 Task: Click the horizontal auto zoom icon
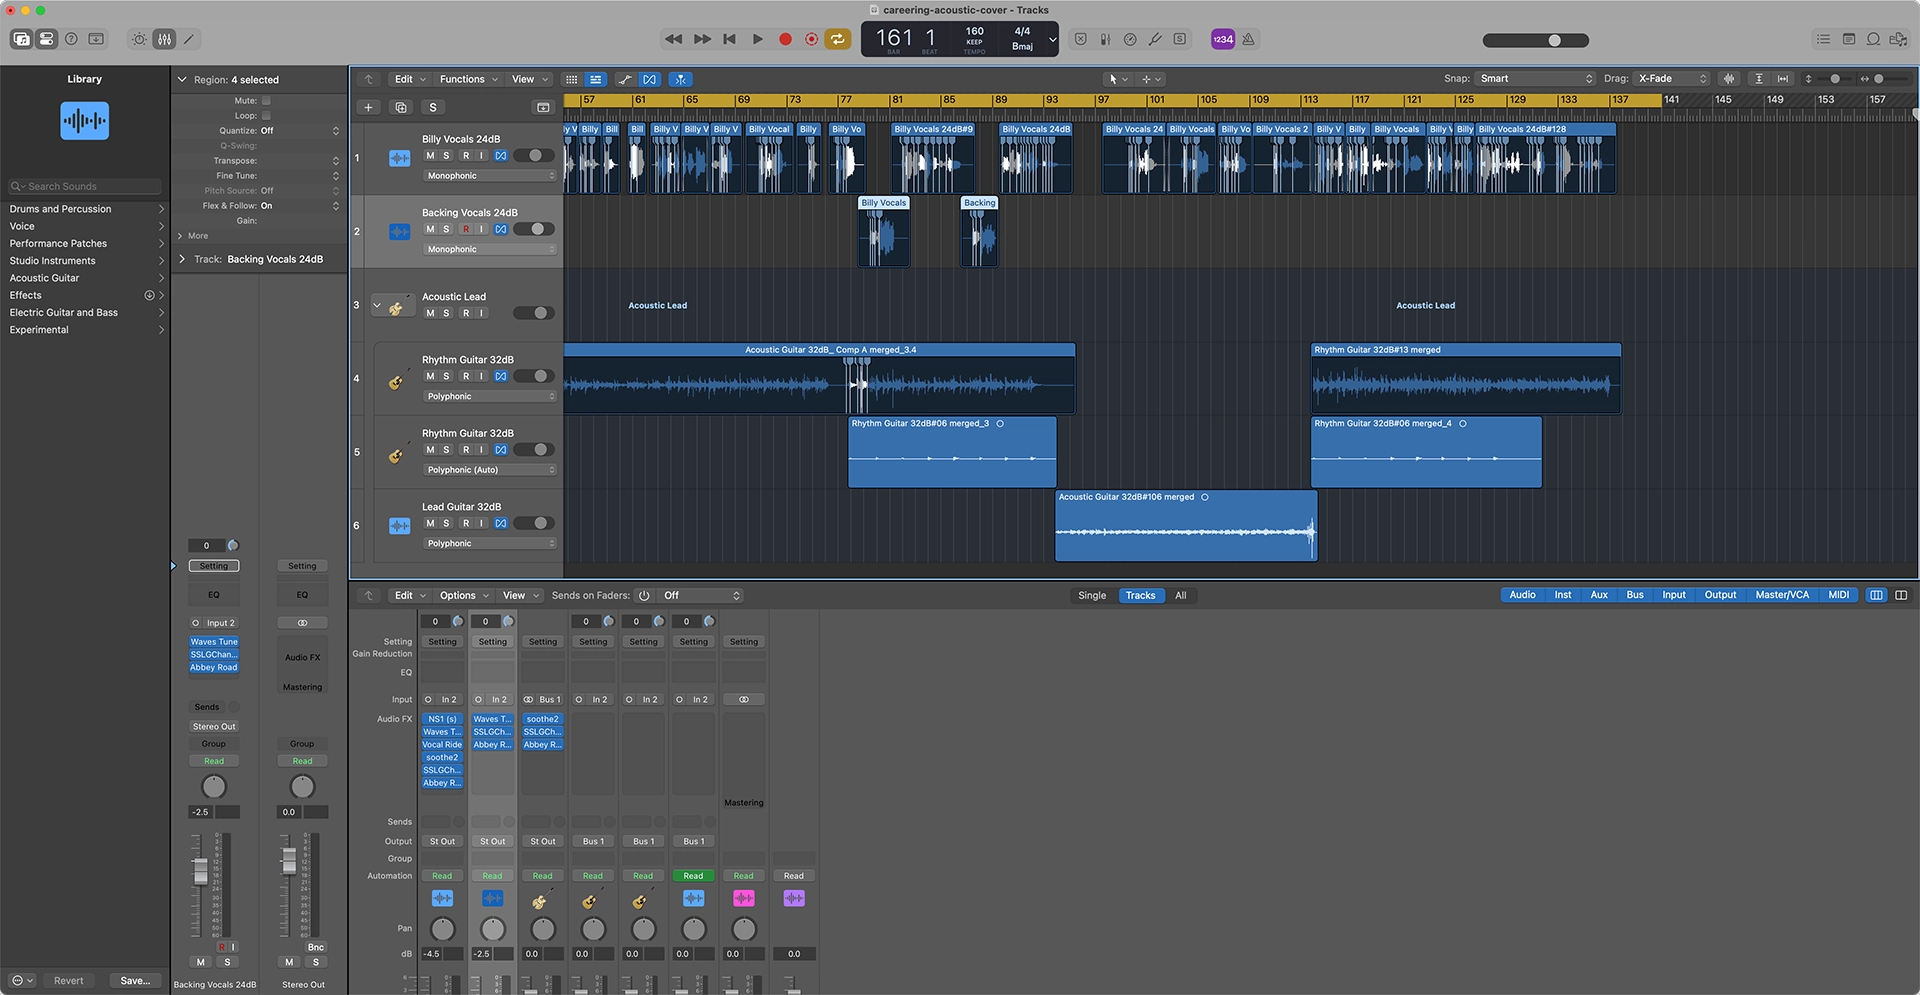[x=1782, y=79]
